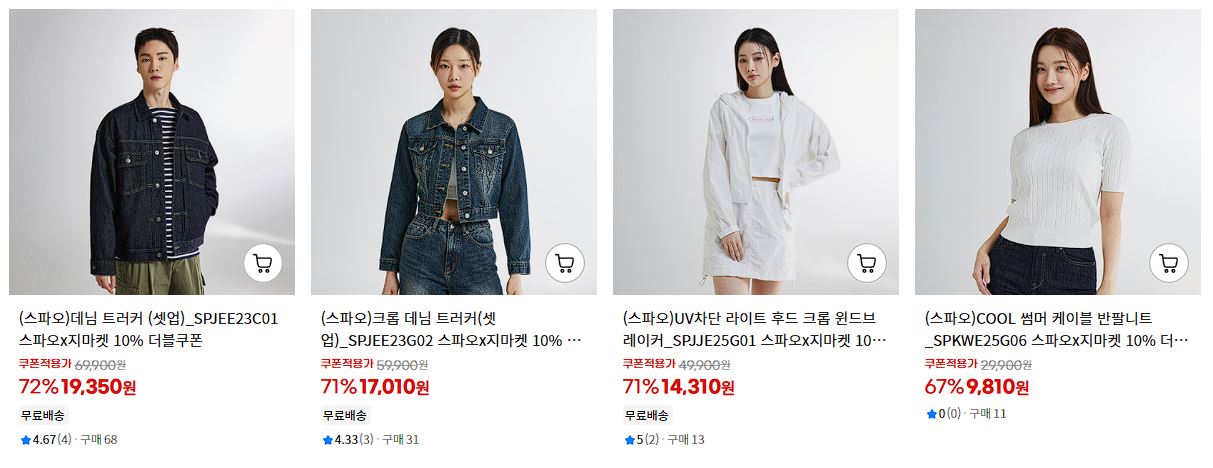Add the chrome denim trucker to cart
The width and height of the screenshot is (1213, 468).
tap(565, 264)
